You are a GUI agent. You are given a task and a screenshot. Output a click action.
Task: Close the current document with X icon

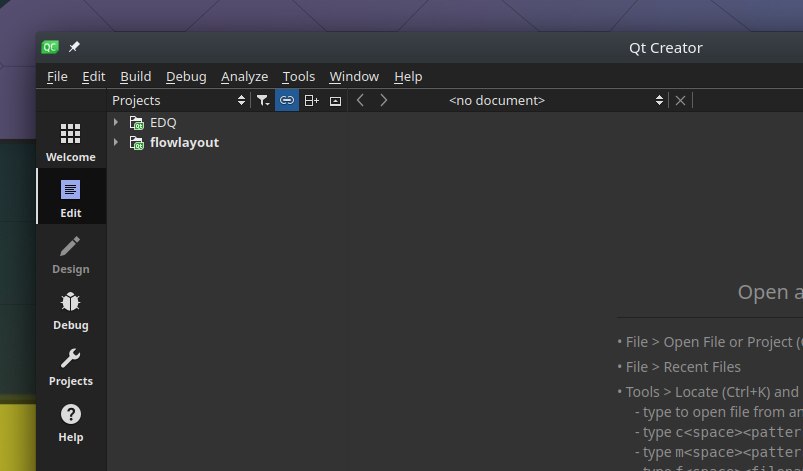[680, 100]
